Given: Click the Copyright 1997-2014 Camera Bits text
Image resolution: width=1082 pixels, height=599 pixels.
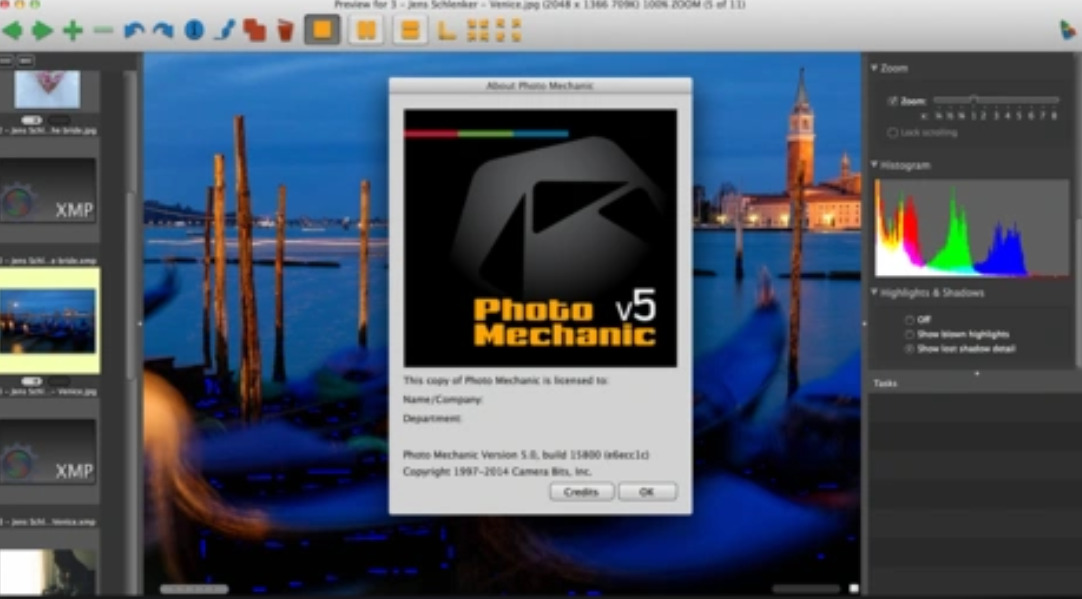Looking at the screenshot, I should 497,472.
